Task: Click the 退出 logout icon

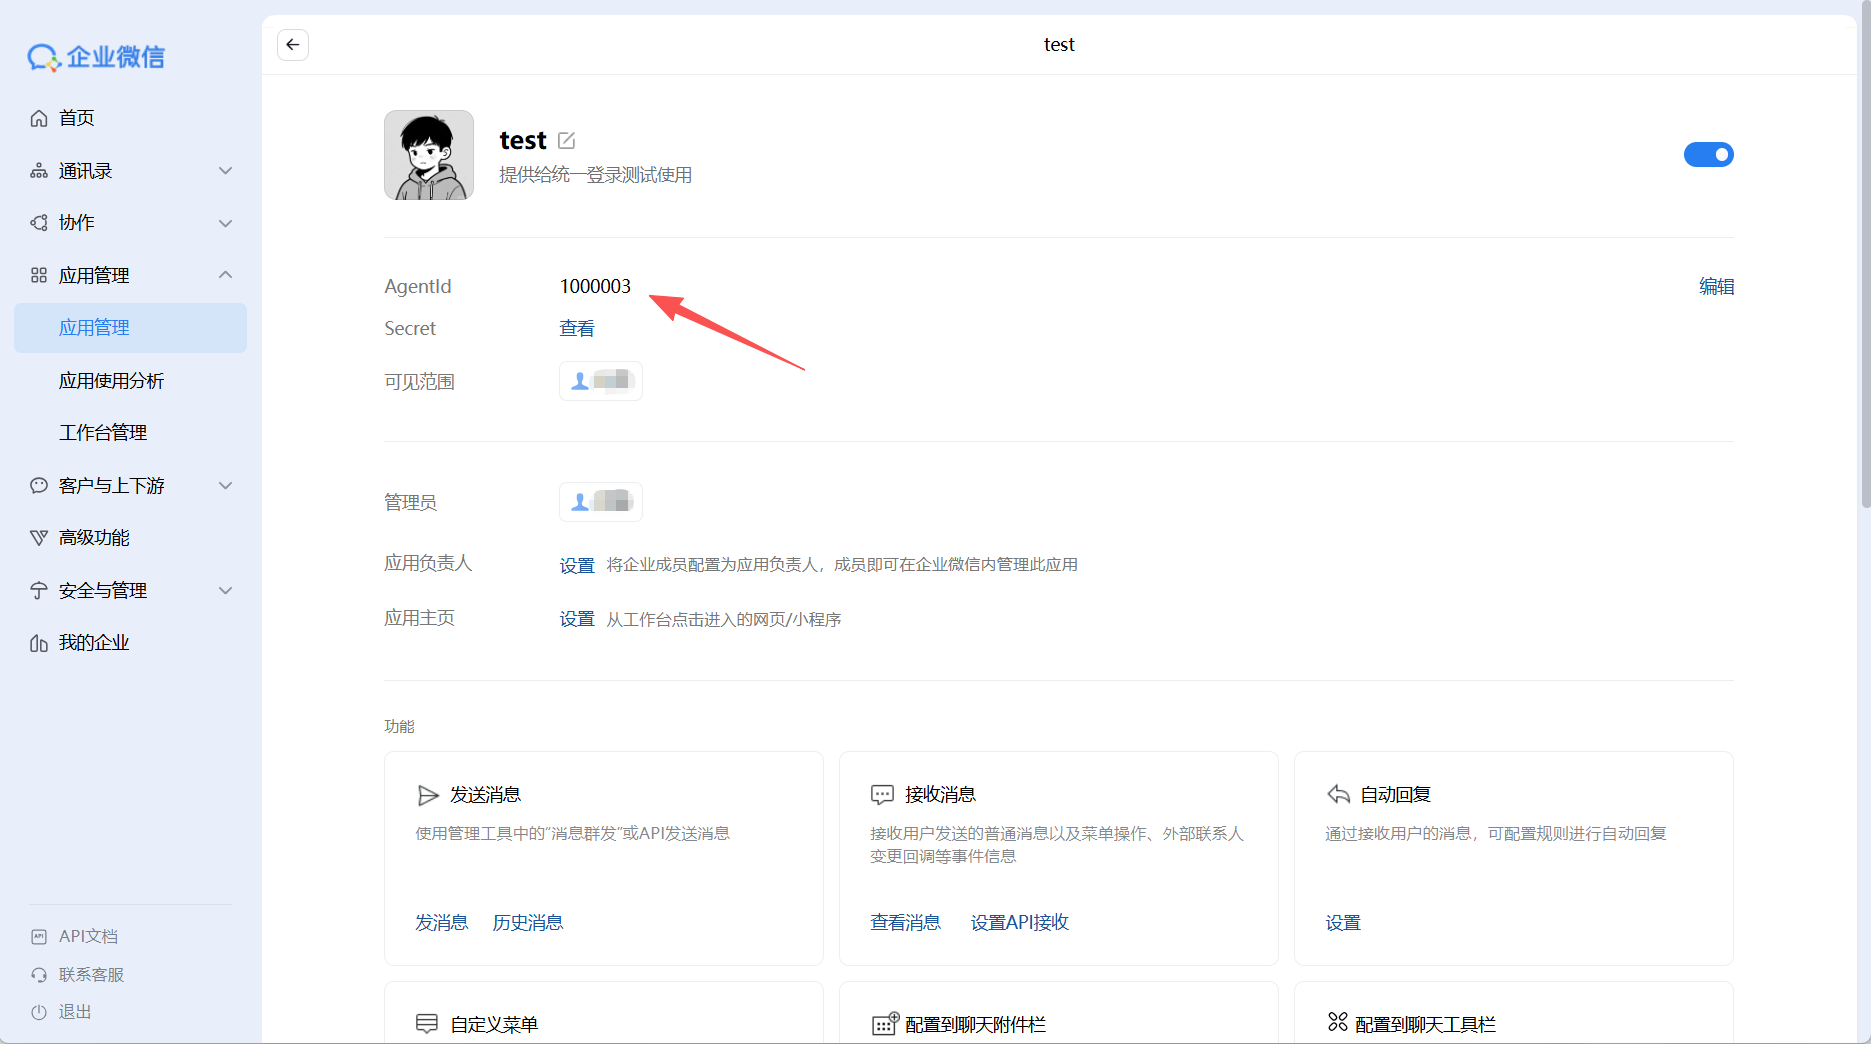Action: [38, 1012]
